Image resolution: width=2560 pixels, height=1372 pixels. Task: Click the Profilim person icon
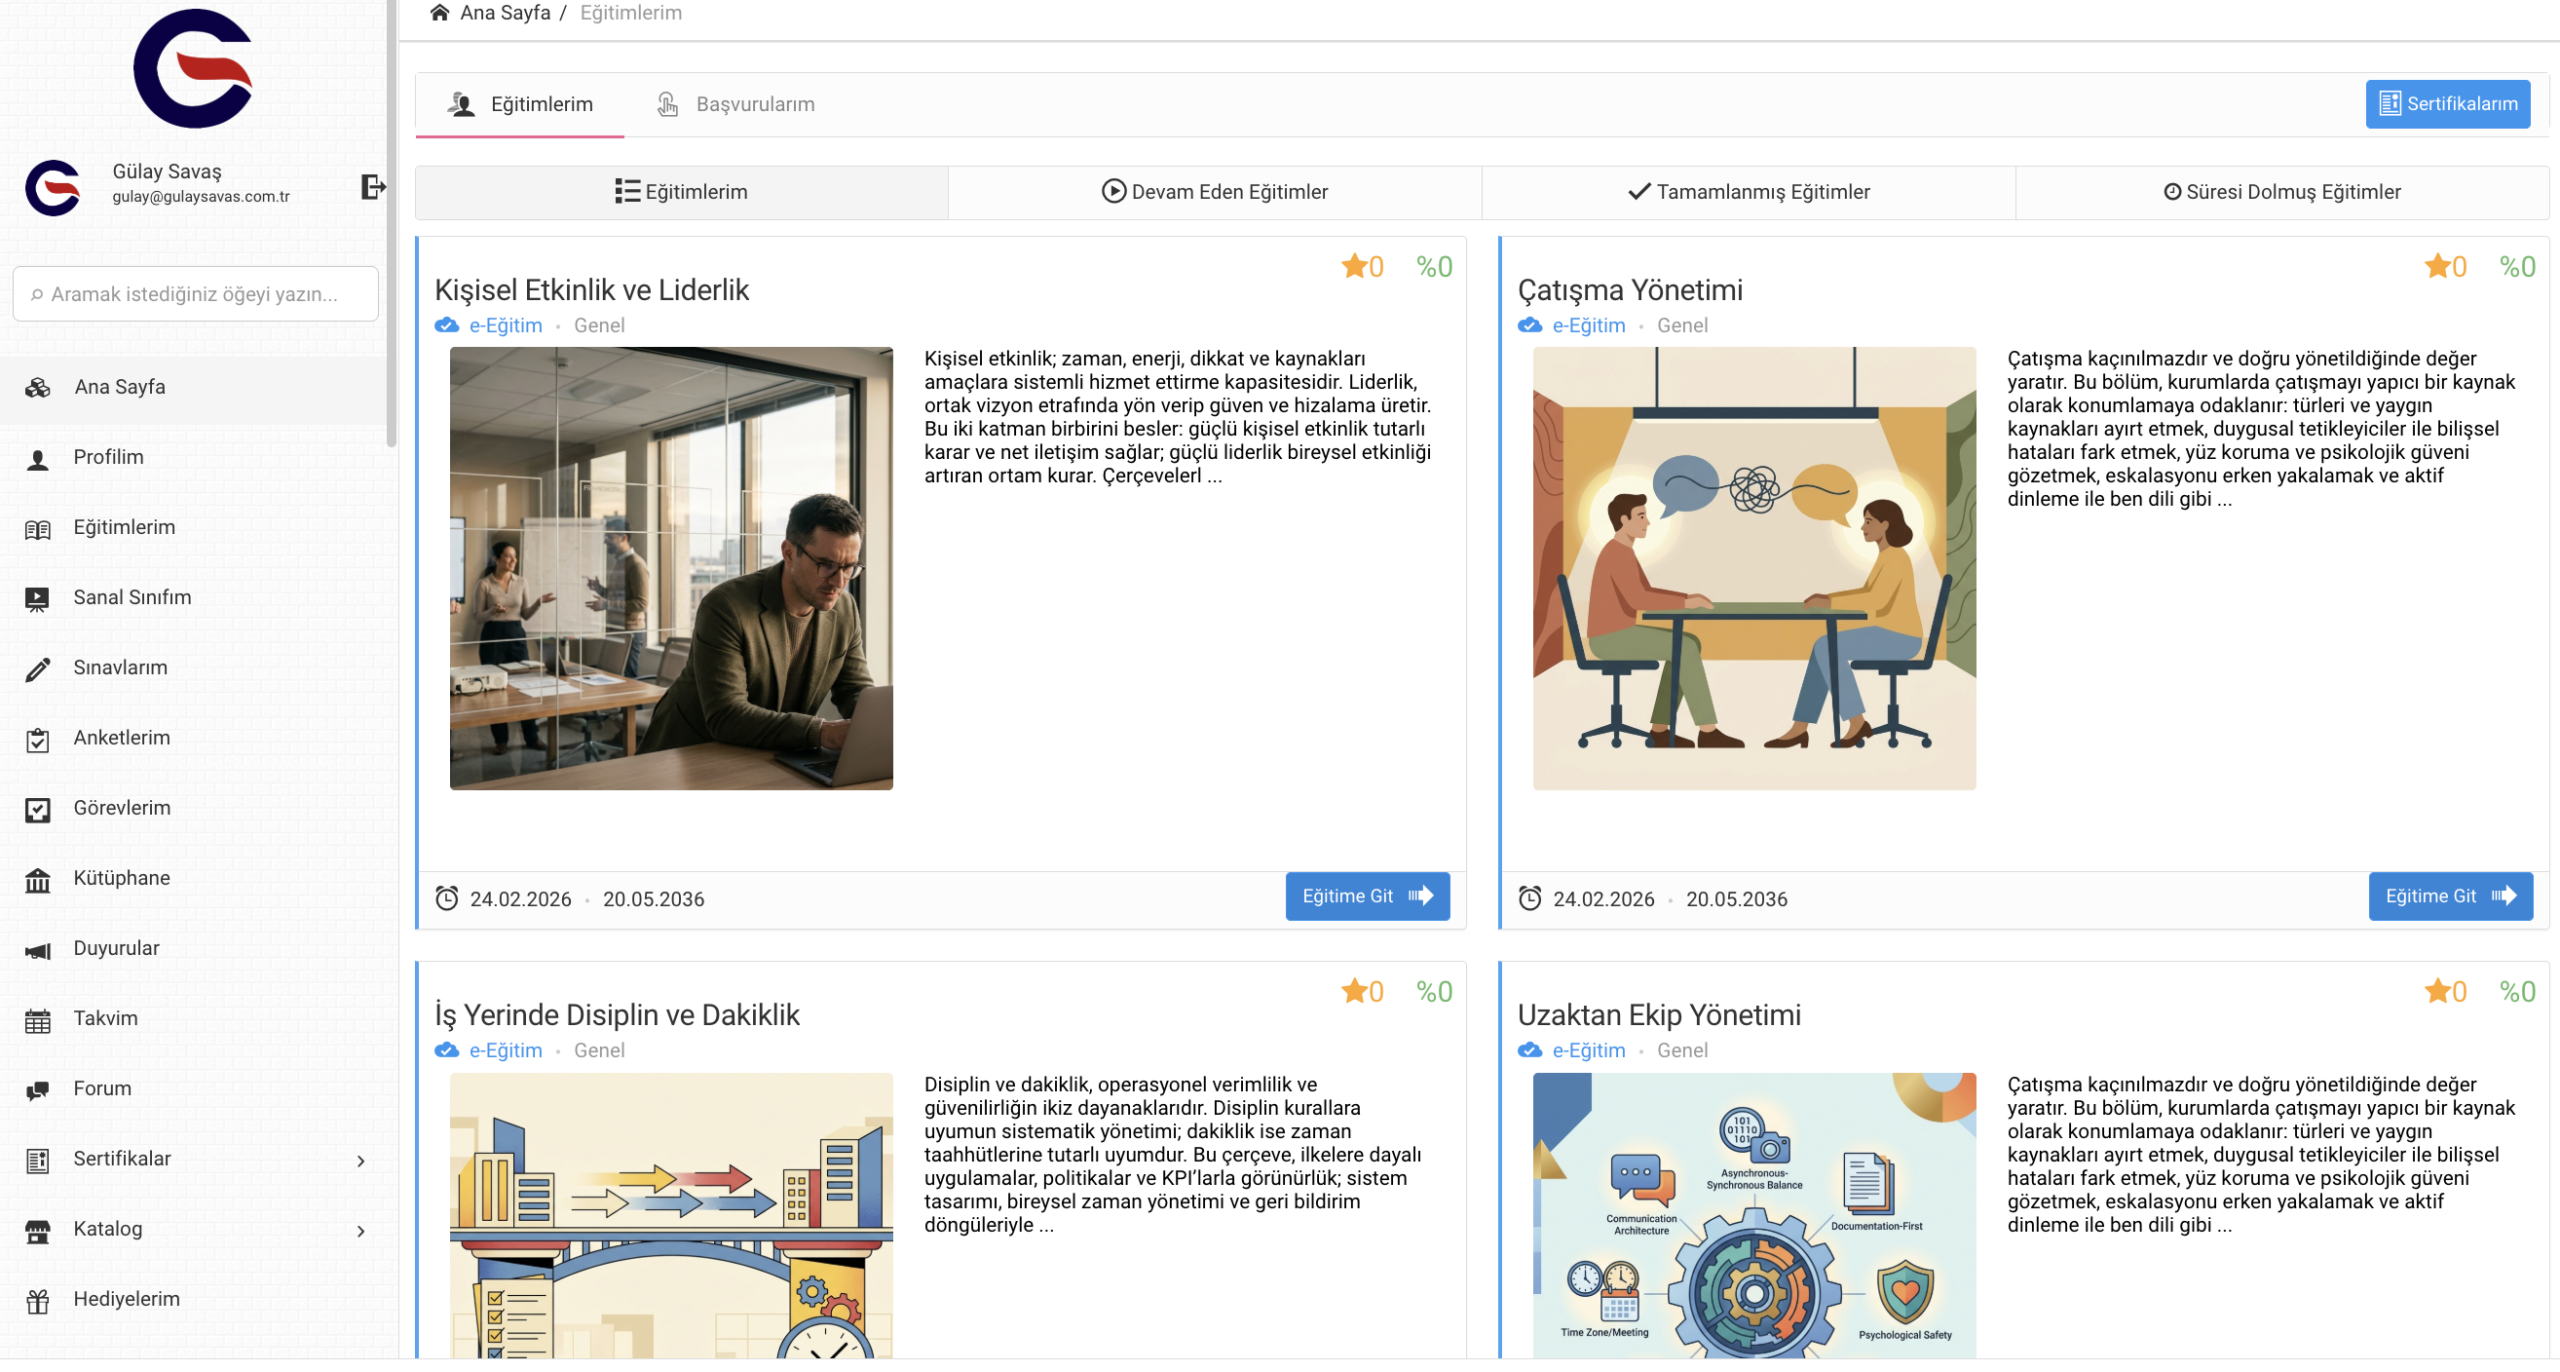(38, 459)
